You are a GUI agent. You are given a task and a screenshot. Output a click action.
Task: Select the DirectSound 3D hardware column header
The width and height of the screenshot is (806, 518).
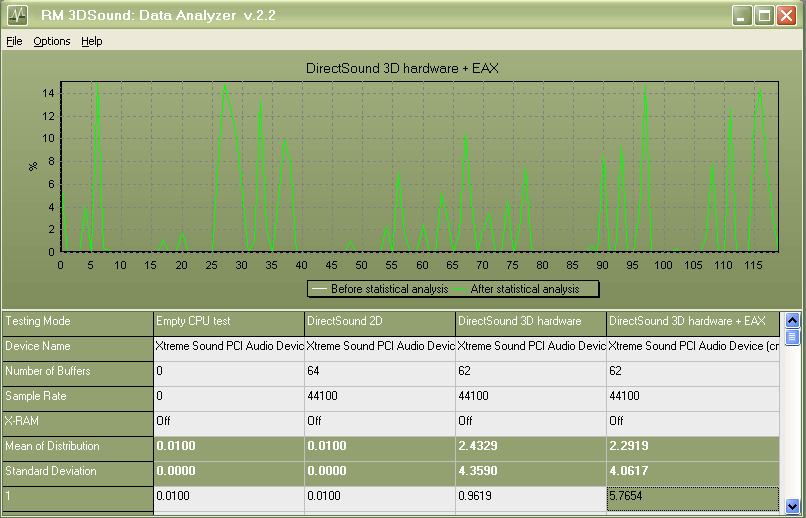530,321
